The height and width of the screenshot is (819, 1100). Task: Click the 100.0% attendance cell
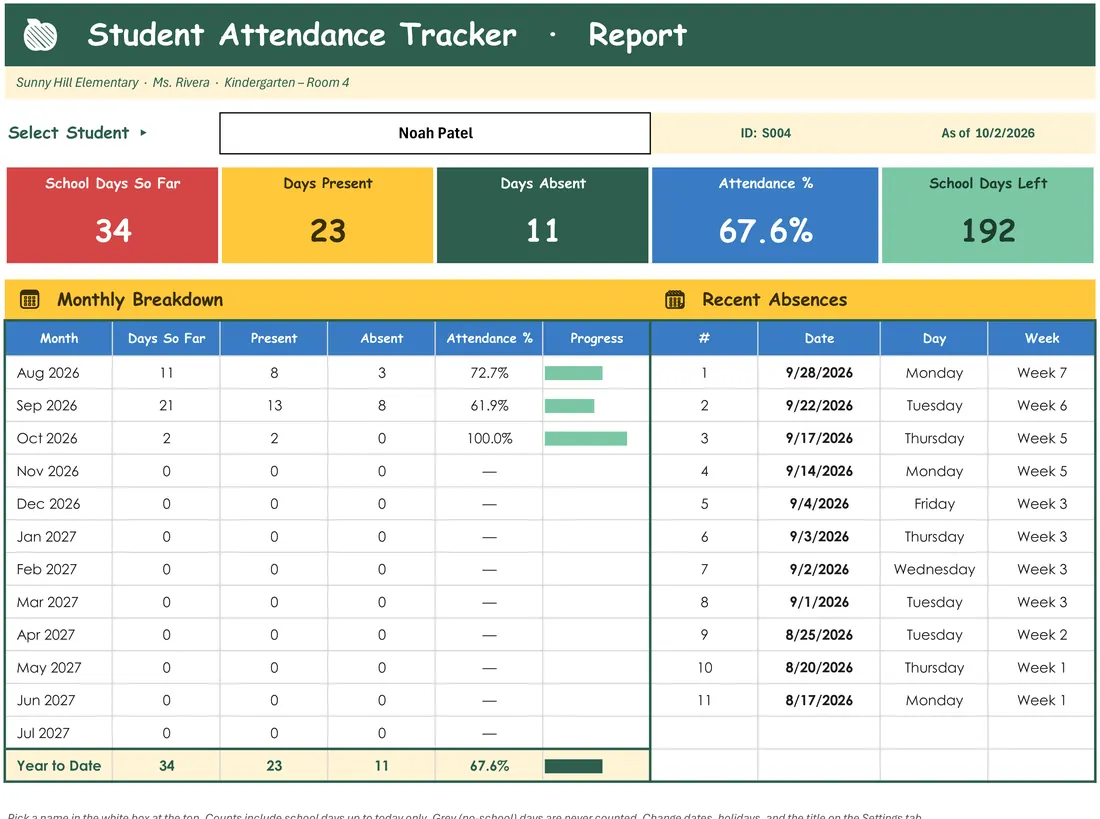click(489, 439)
